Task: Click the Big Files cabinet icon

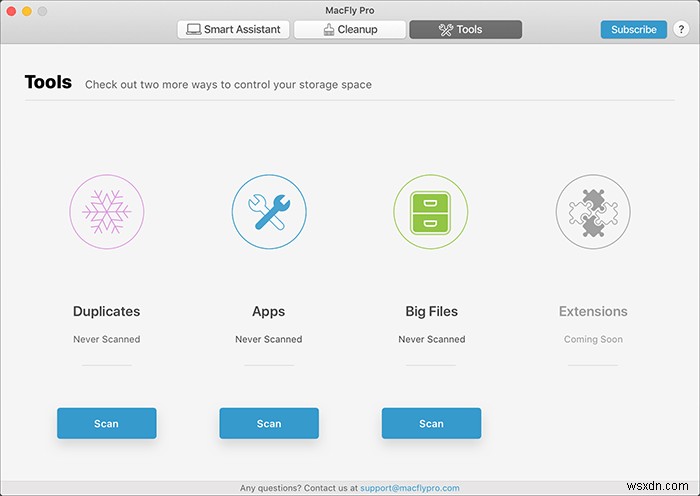Action: pyautogui.click(x=431, y=212)
